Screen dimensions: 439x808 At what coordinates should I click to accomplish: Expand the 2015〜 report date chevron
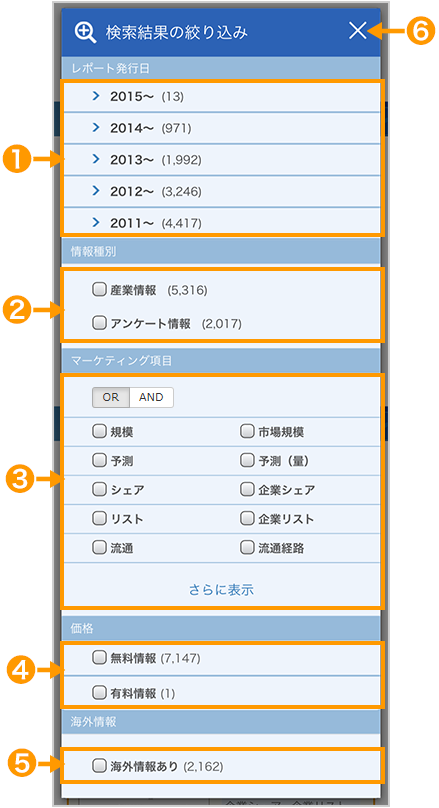tap(95, 96)
